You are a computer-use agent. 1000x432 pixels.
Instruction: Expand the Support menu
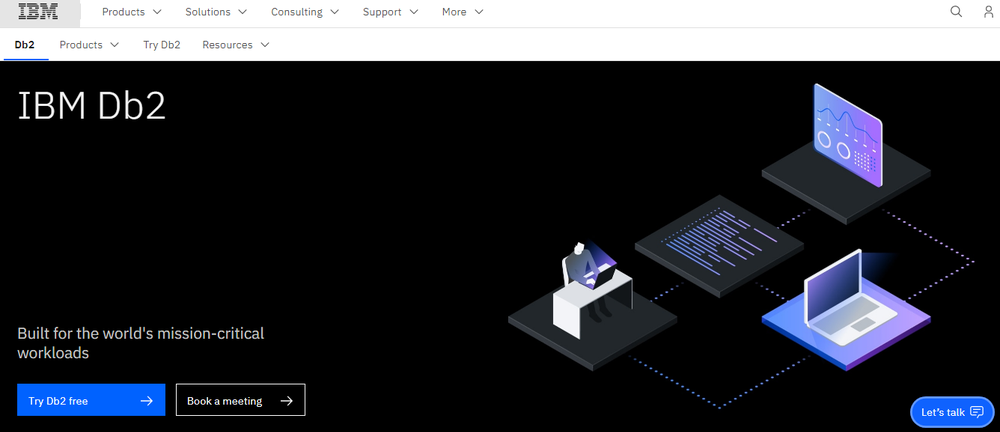coord(390,11)
